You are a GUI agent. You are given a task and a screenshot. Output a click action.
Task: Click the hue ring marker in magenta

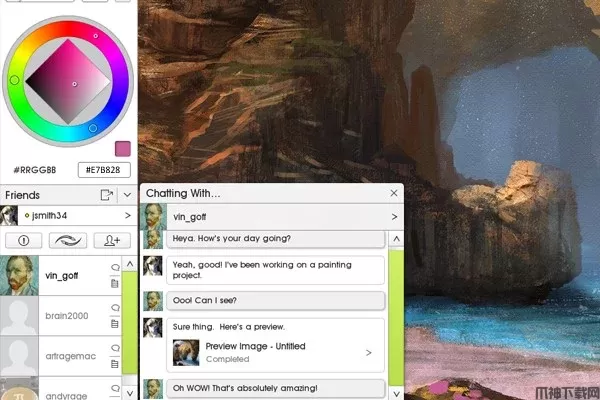click(x=96, y=36)
